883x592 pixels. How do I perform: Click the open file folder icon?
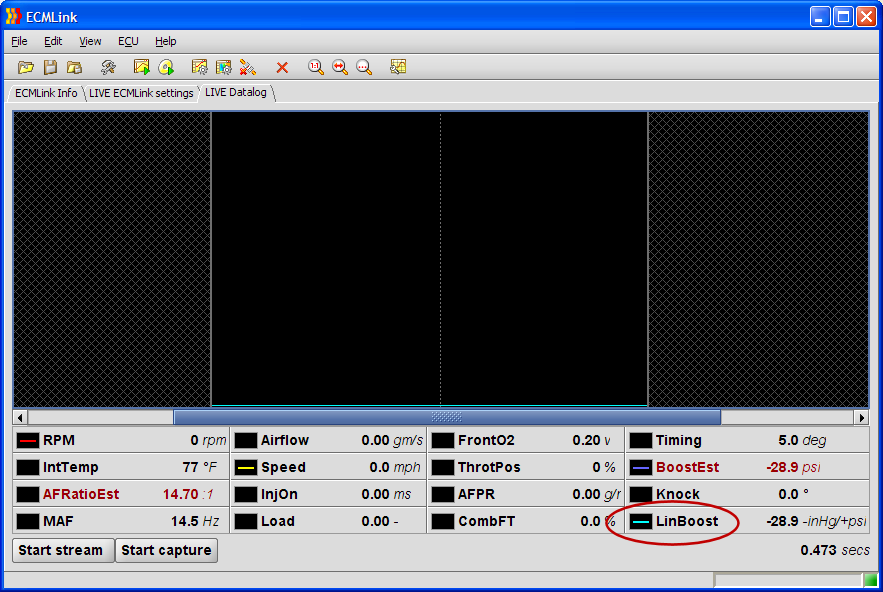(x=26, y=67)
